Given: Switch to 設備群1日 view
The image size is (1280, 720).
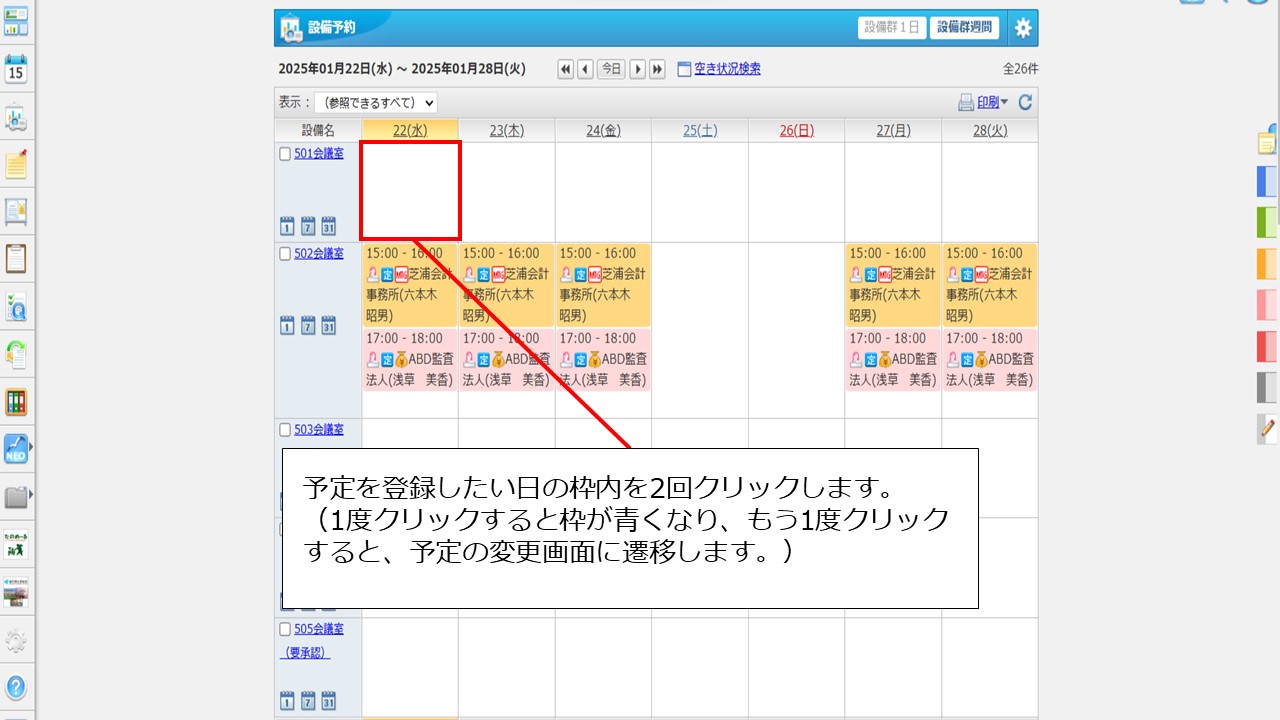Looking at the screenshot, I should pyautogui.click(x=892, y=28).
